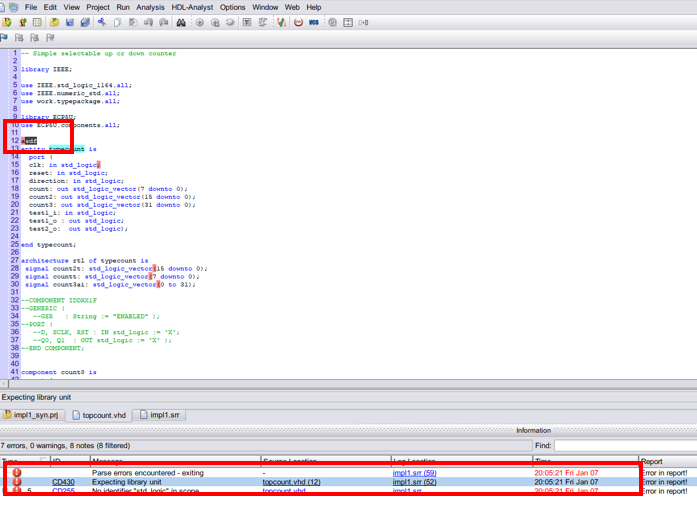
Task: Click the redo arrow icon
Action: pos(164,22)
